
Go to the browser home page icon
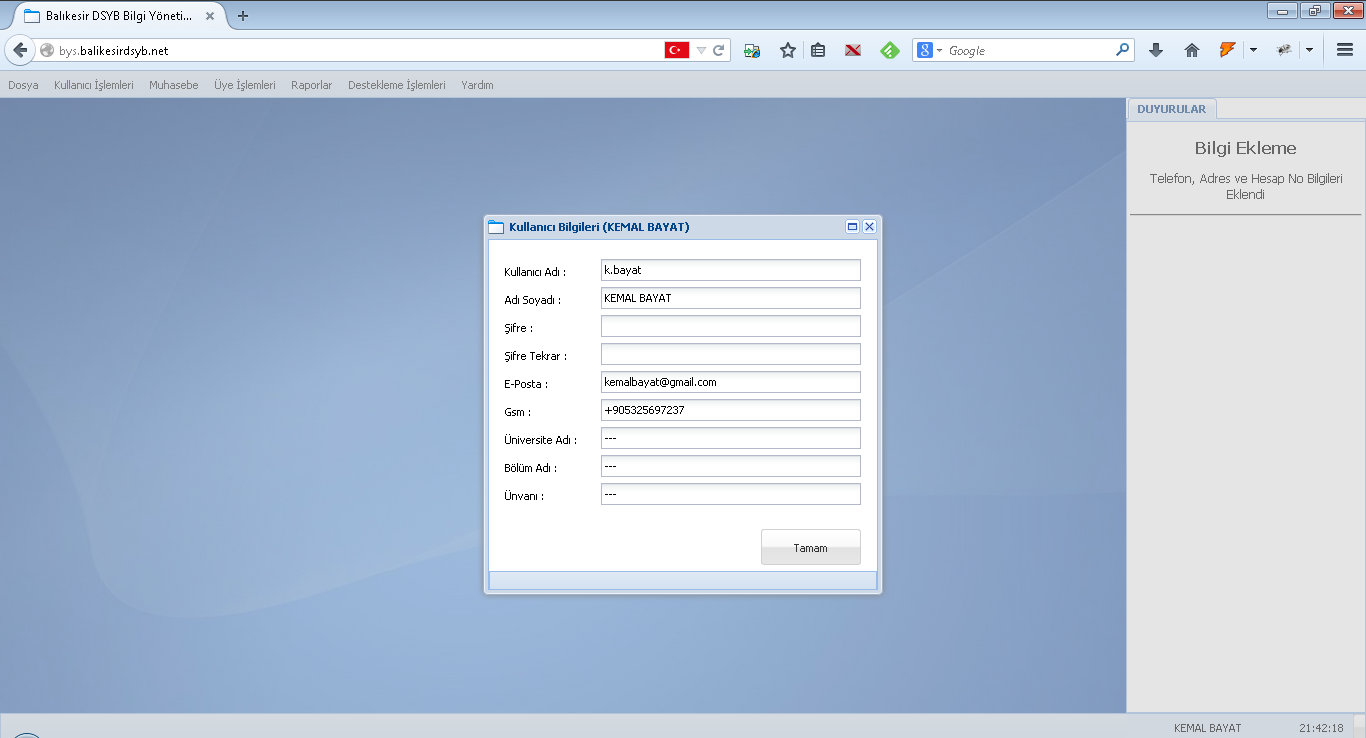pos(1191,50)
